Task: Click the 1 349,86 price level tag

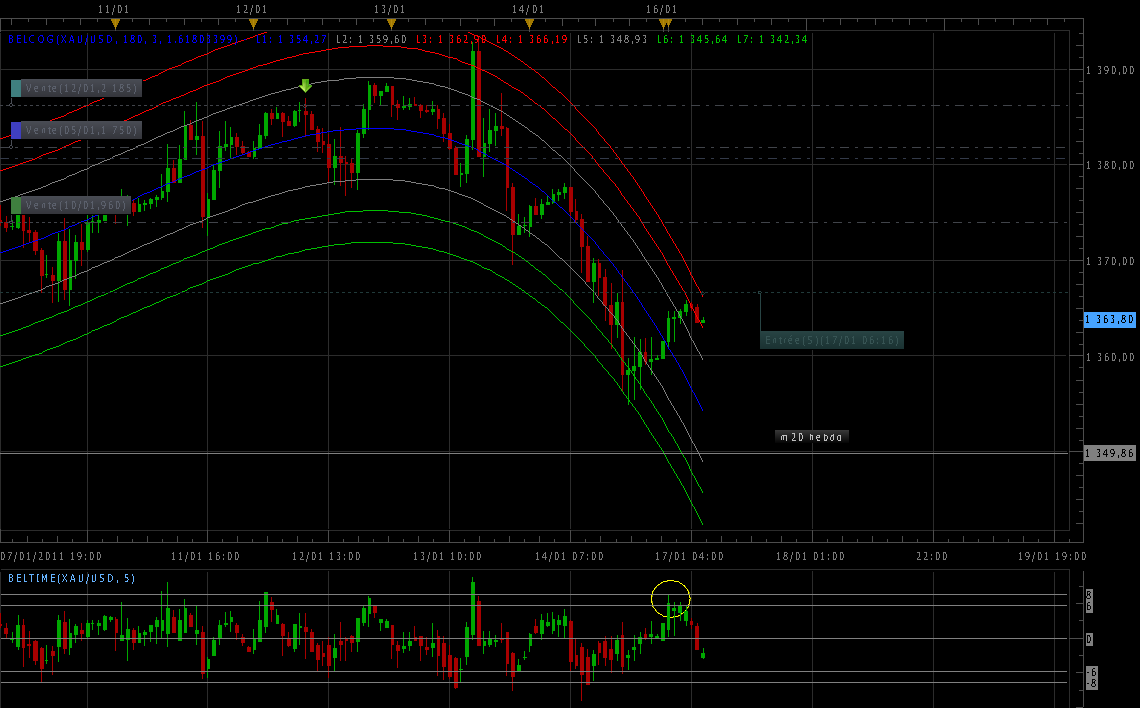Action: 1110,453
